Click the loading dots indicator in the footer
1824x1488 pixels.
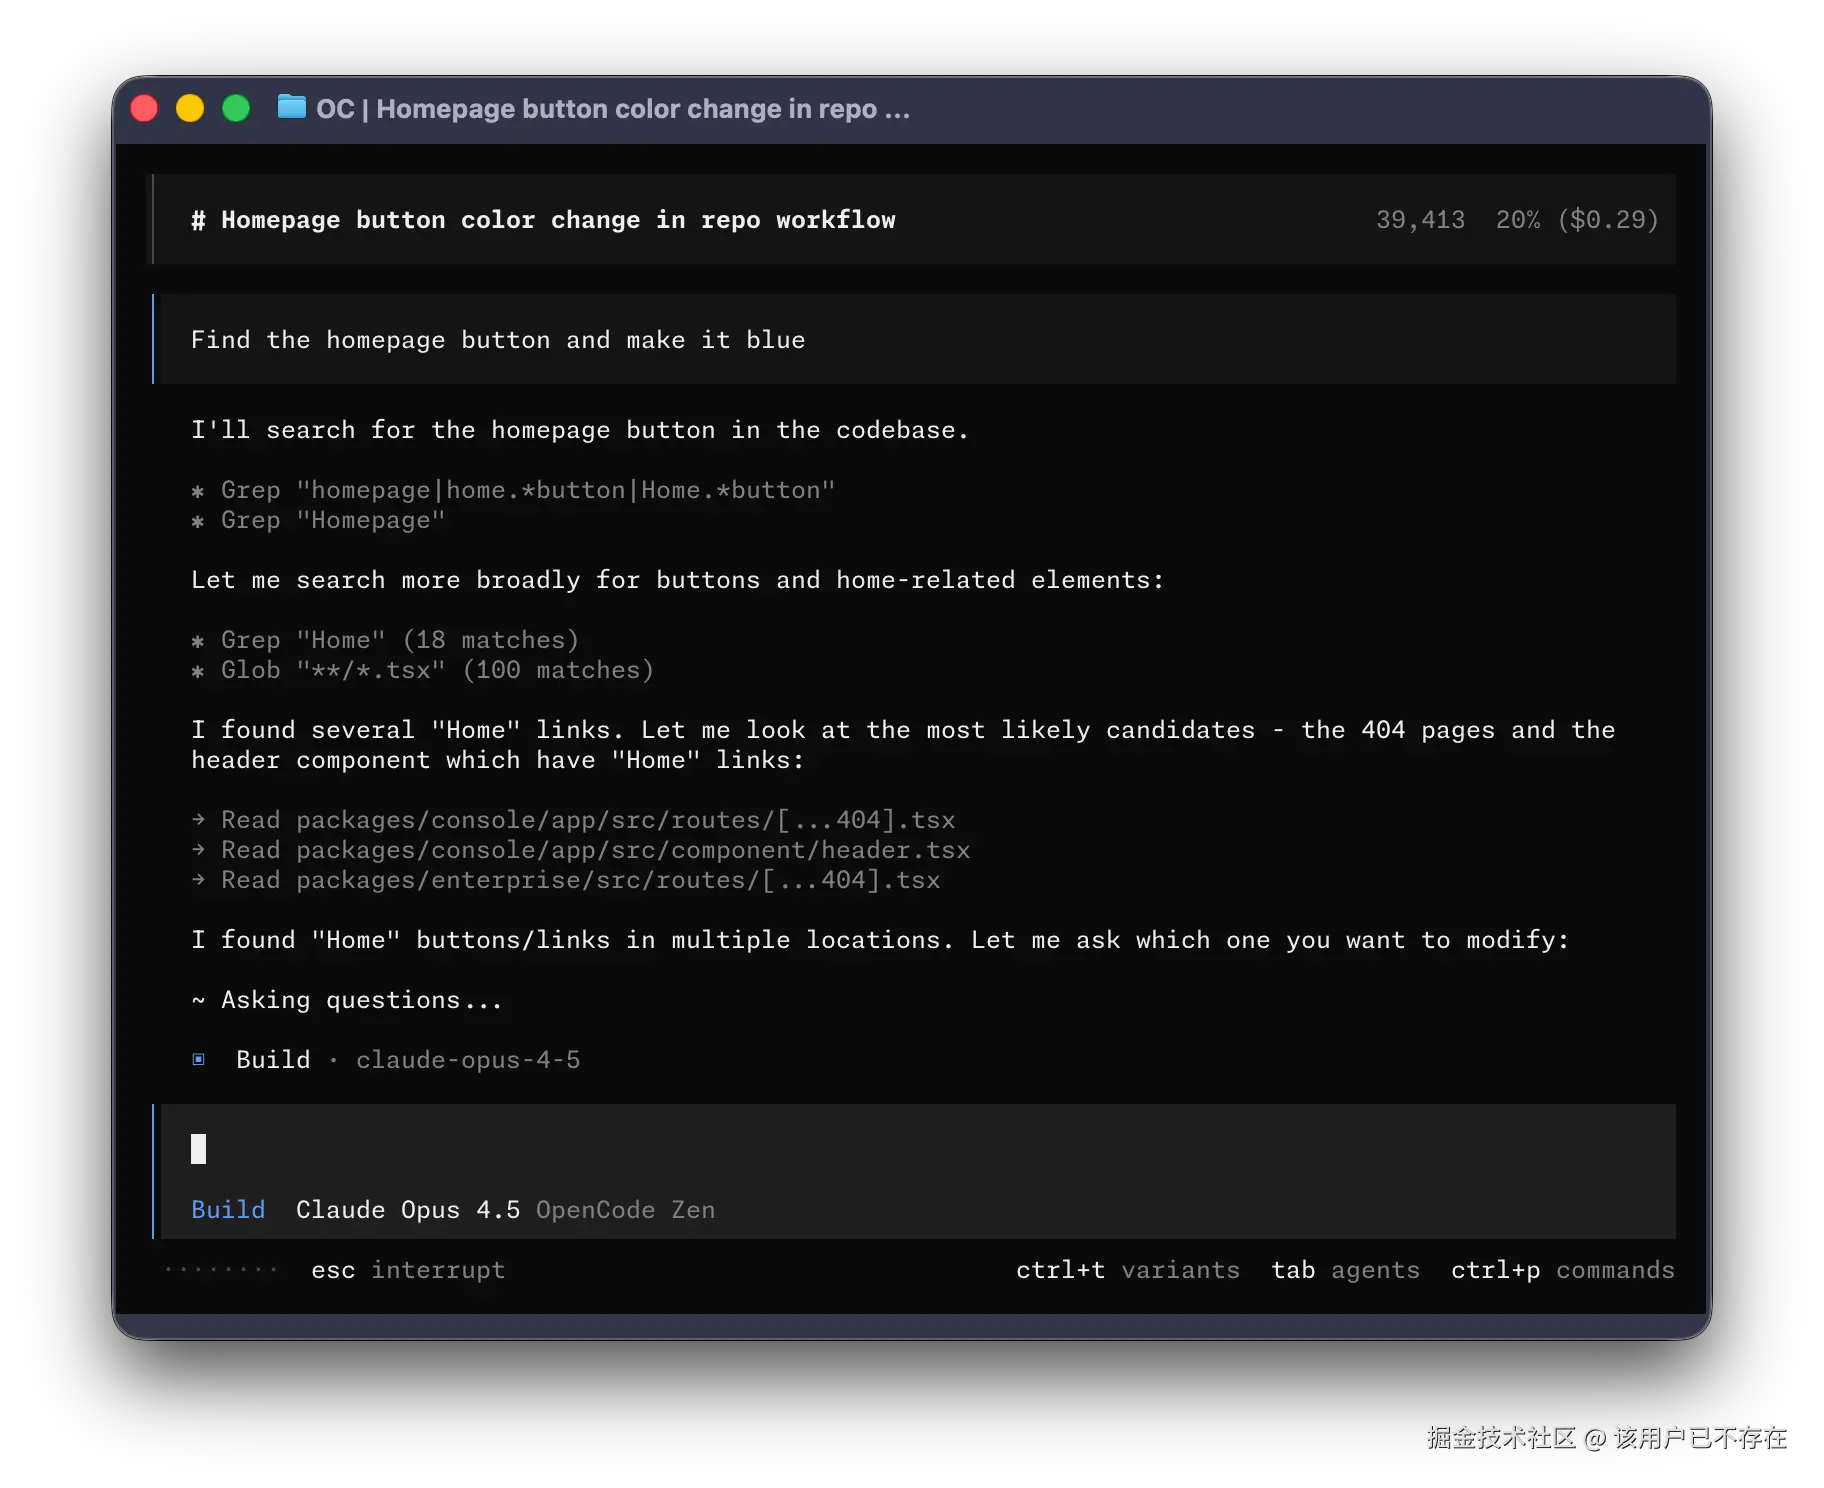(221, 1270)
